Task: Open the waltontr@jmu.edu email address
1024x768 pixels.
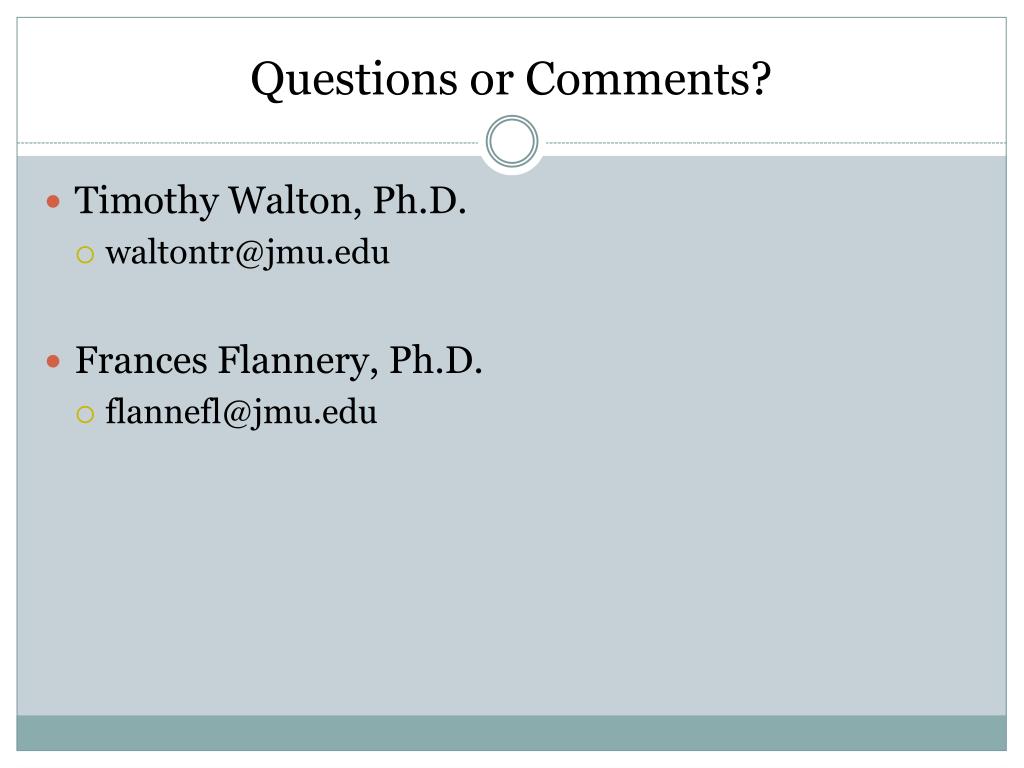Action: 248,253
